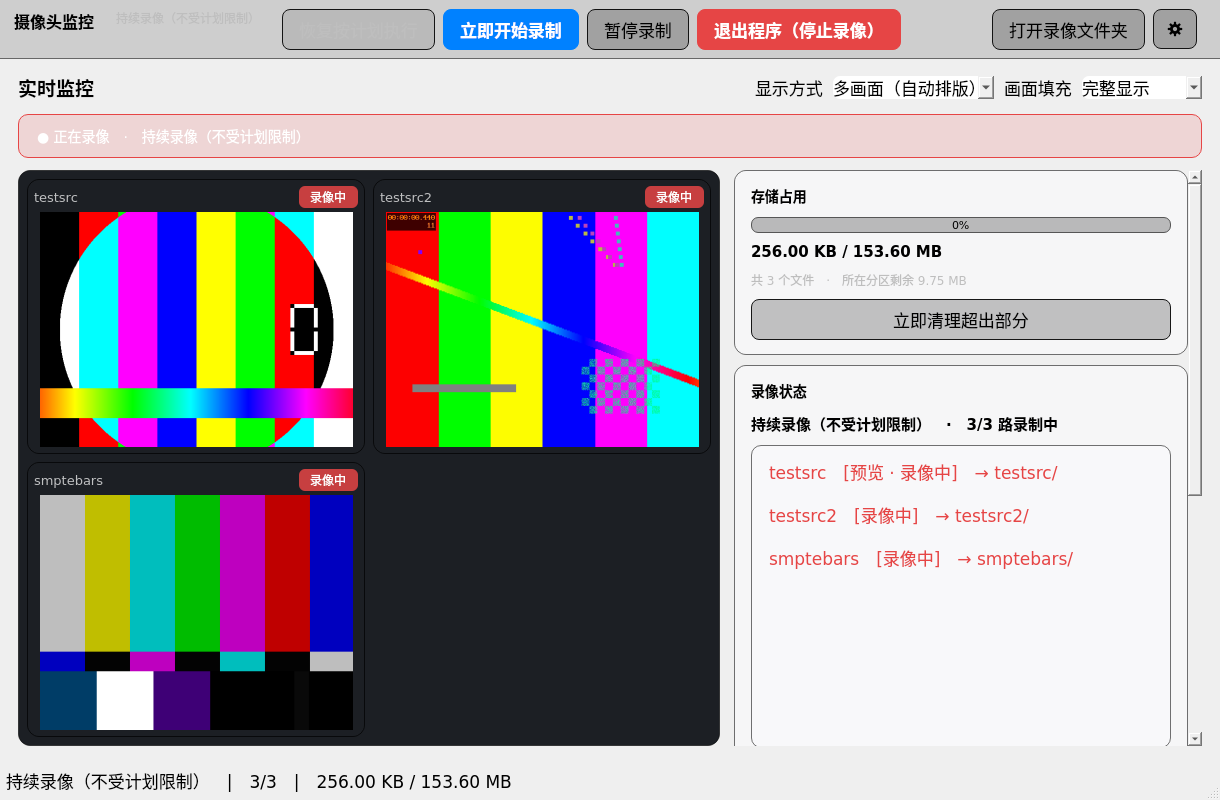Screen dimensions: 1220x800
Task: Click 录像中 badge on testsrc tile
Action: (x=328, y=197)
